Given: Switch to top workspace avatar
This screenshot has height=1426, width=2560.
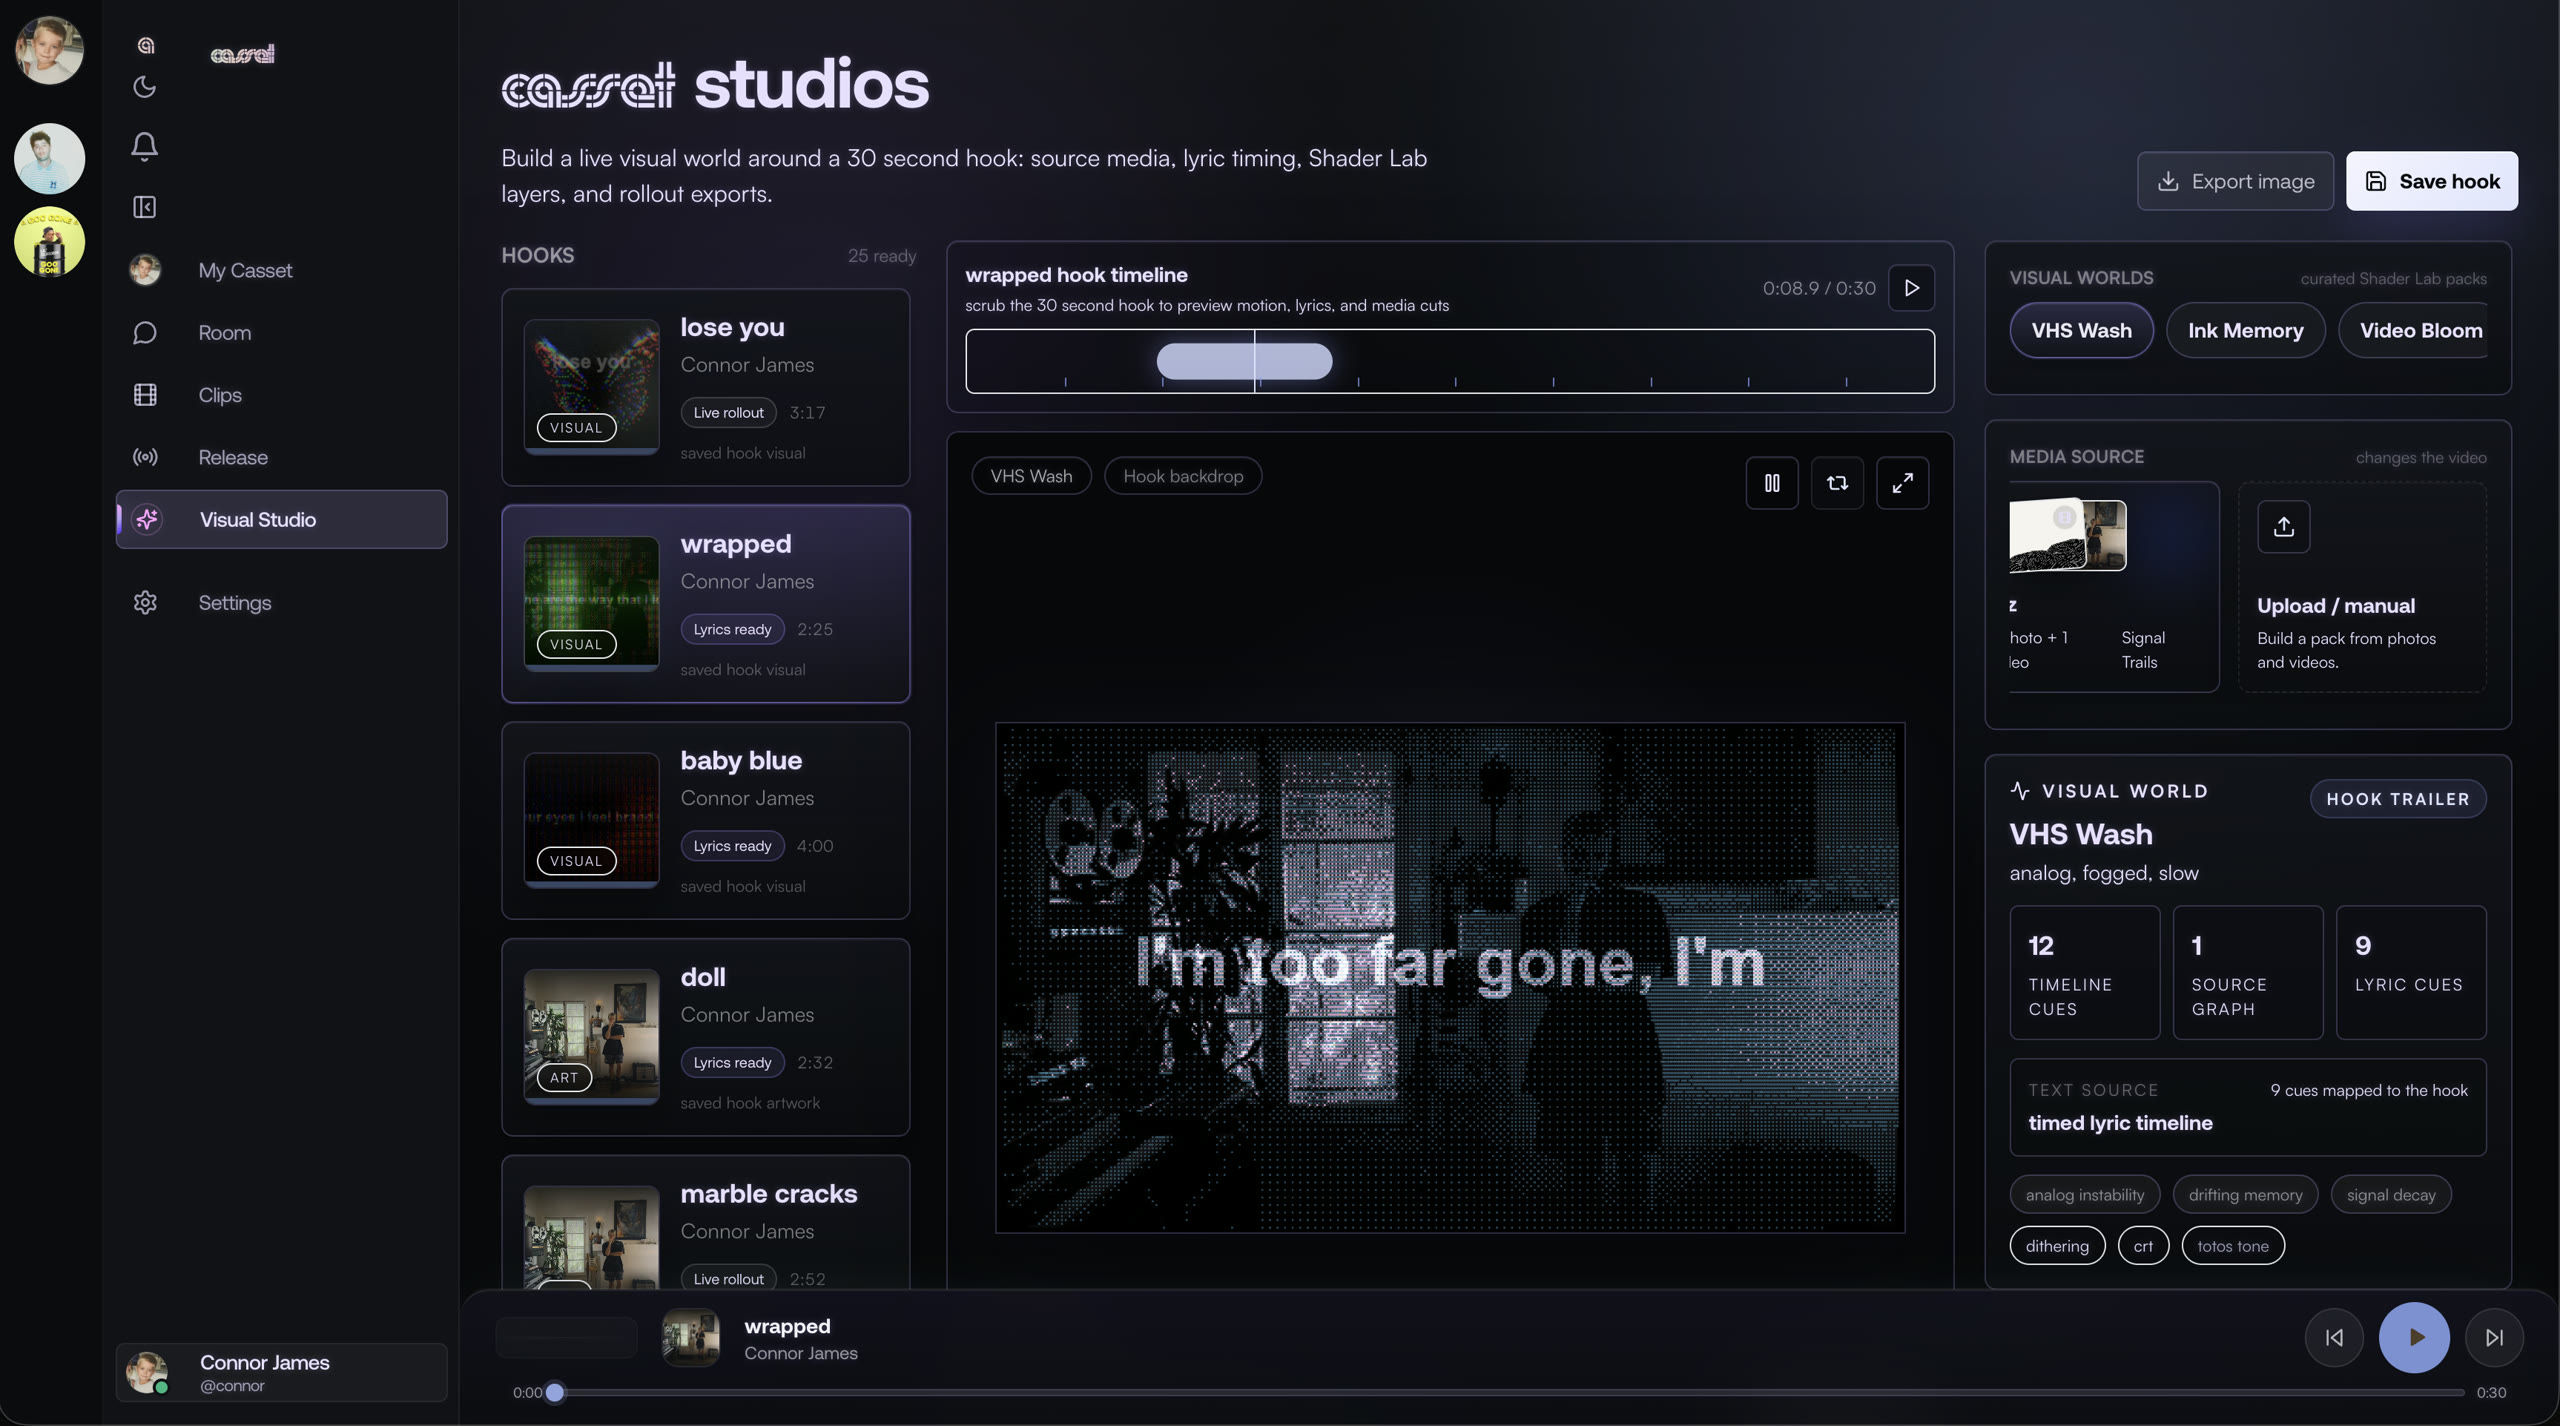Looking at the screenshot, I should (x=49, y=49).
